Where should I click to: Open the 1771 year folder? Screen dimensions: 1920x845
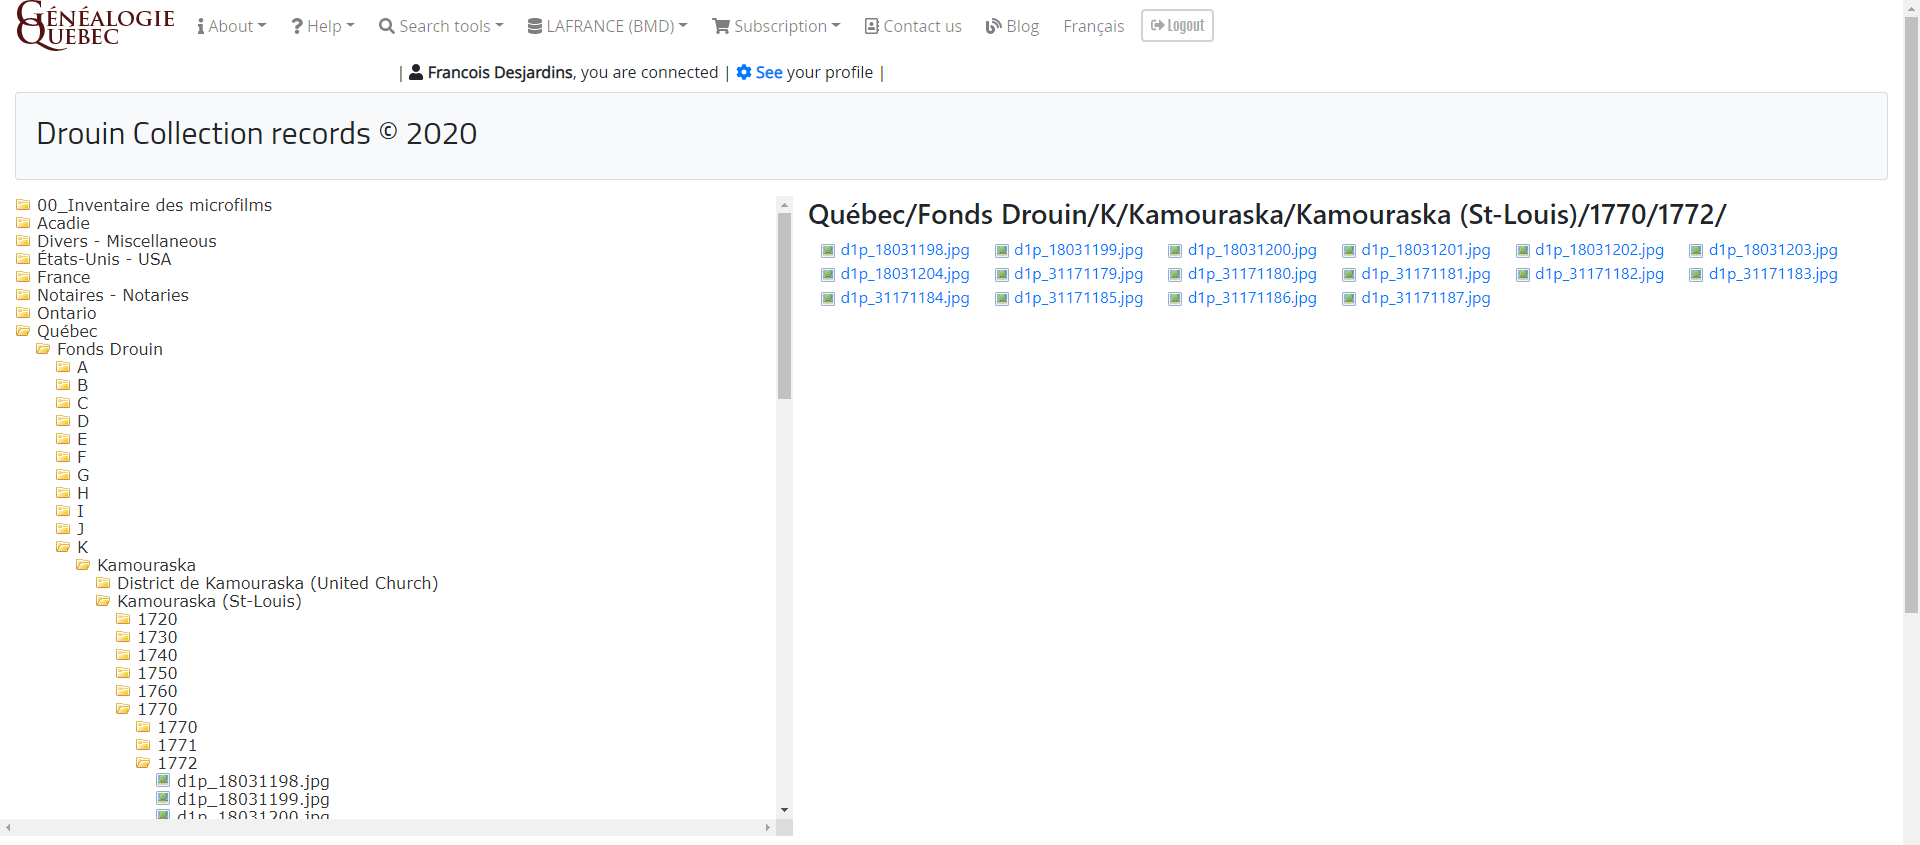tap(177, 745)
